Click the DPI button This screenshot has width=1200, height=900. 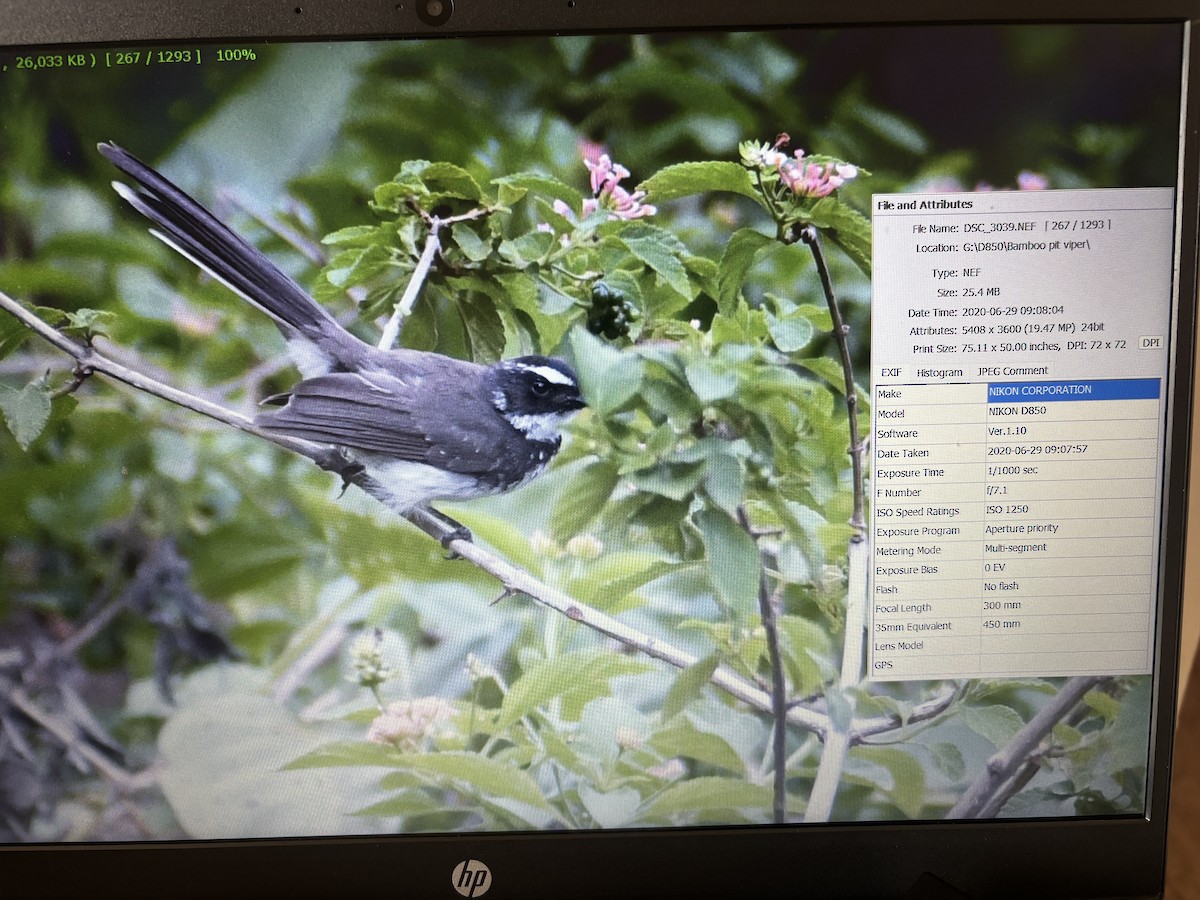pos(1150,343)
